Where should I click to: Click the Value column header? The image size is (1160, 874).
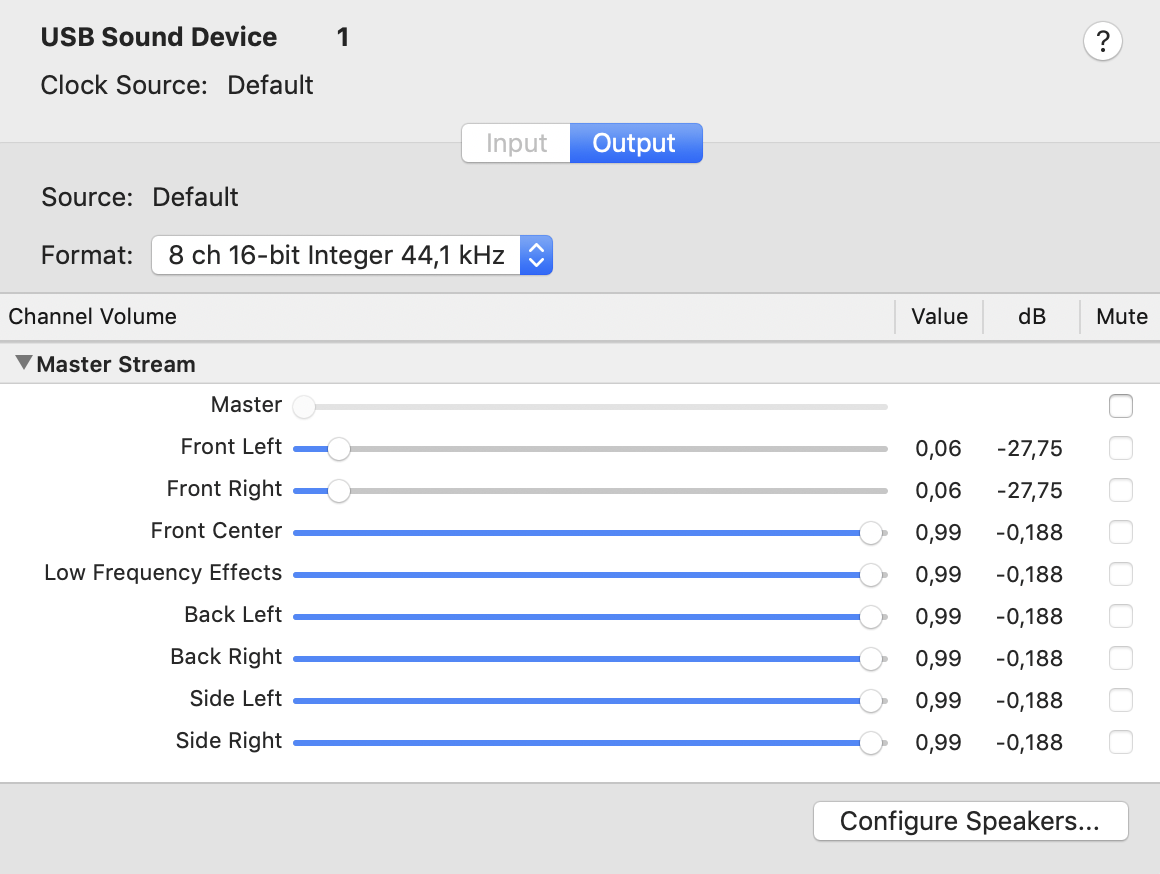point(939,317)
